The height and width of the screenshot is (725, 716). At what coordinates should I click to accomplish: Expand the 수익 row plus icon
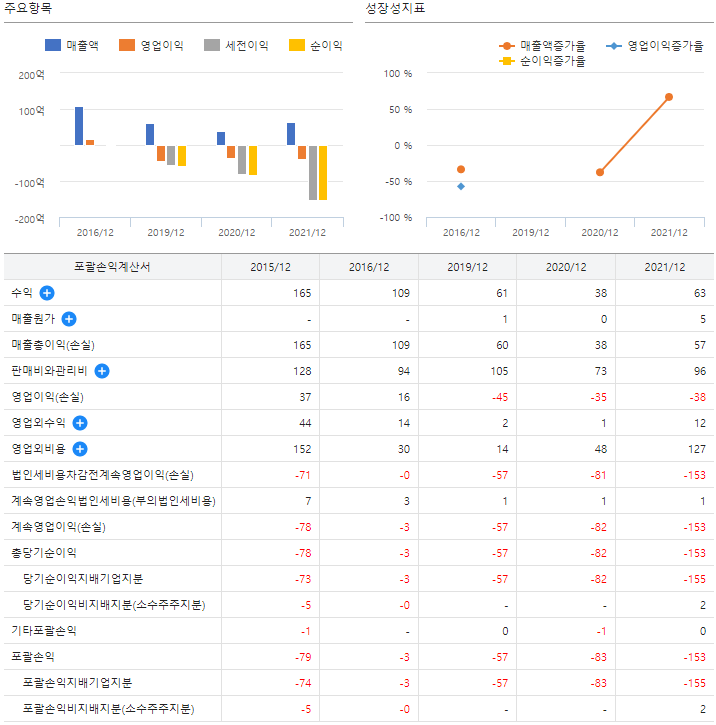point(47,293)
